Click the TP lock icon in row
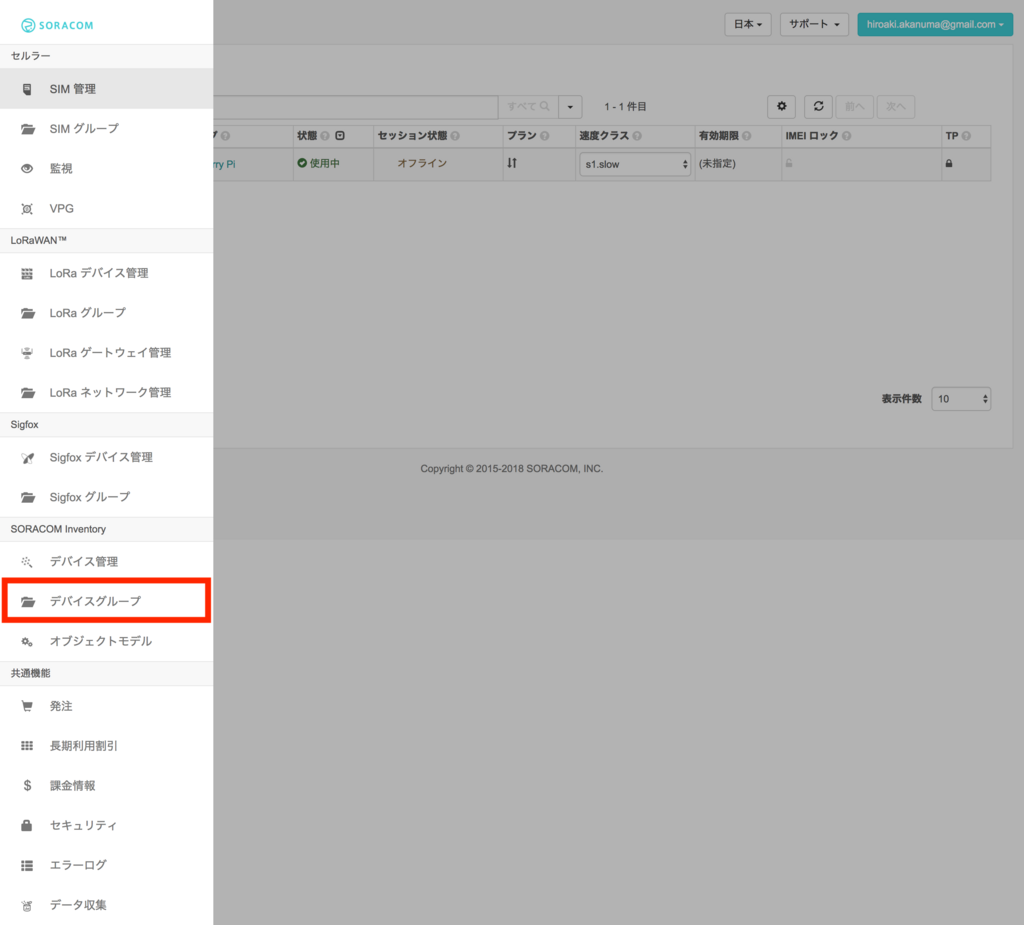This screenshot has height=925, width=1024. [x=949, y=163]
